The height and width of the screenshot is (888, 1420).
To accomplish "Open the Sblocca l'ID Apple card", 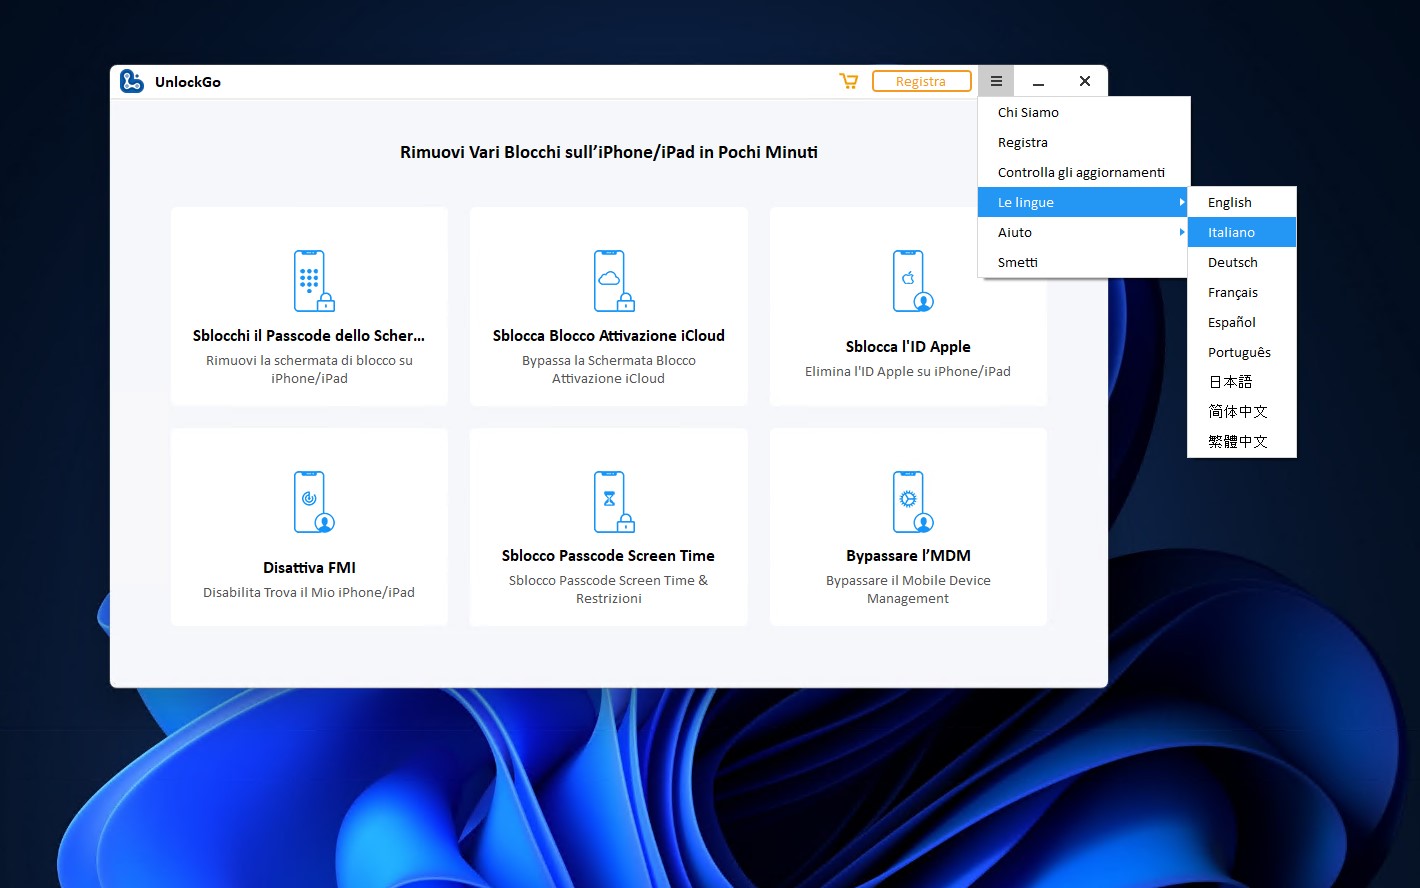I will pyautogui.click(x=908, y=306).
